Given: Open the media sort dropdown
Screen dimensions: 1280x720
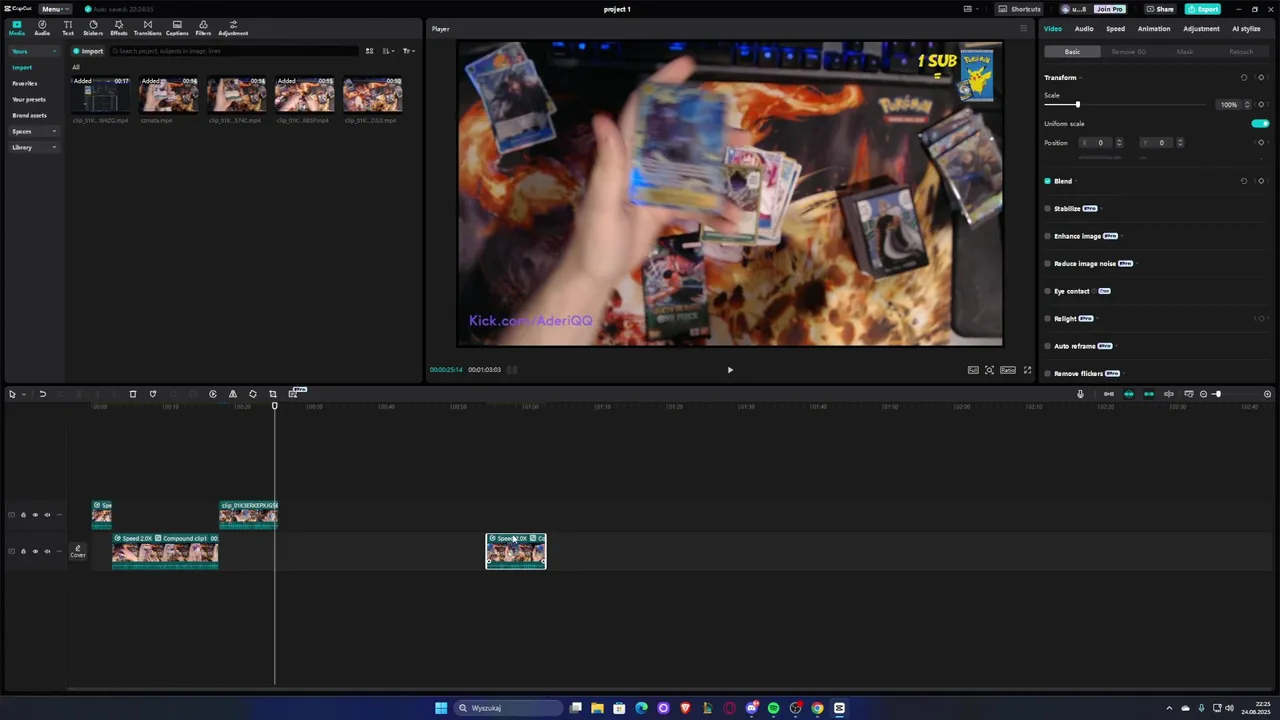Looking at the screenshot, I should pyautogui.click(x=388, y=51).
